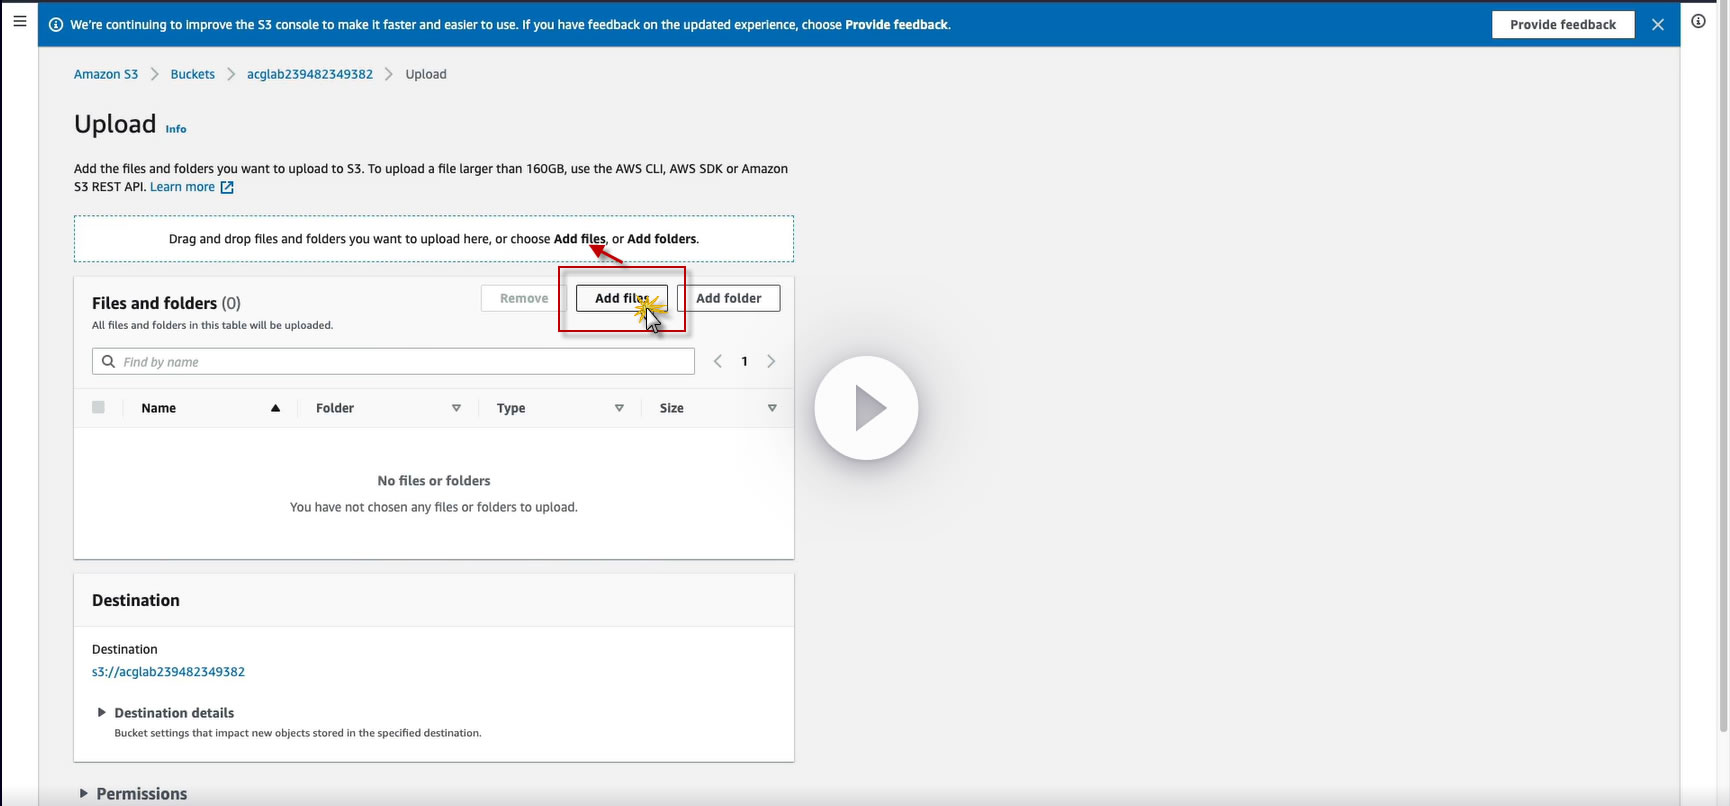Click the Files and folders heading
Screen dimensions: 1730x806
pos(166,303)
